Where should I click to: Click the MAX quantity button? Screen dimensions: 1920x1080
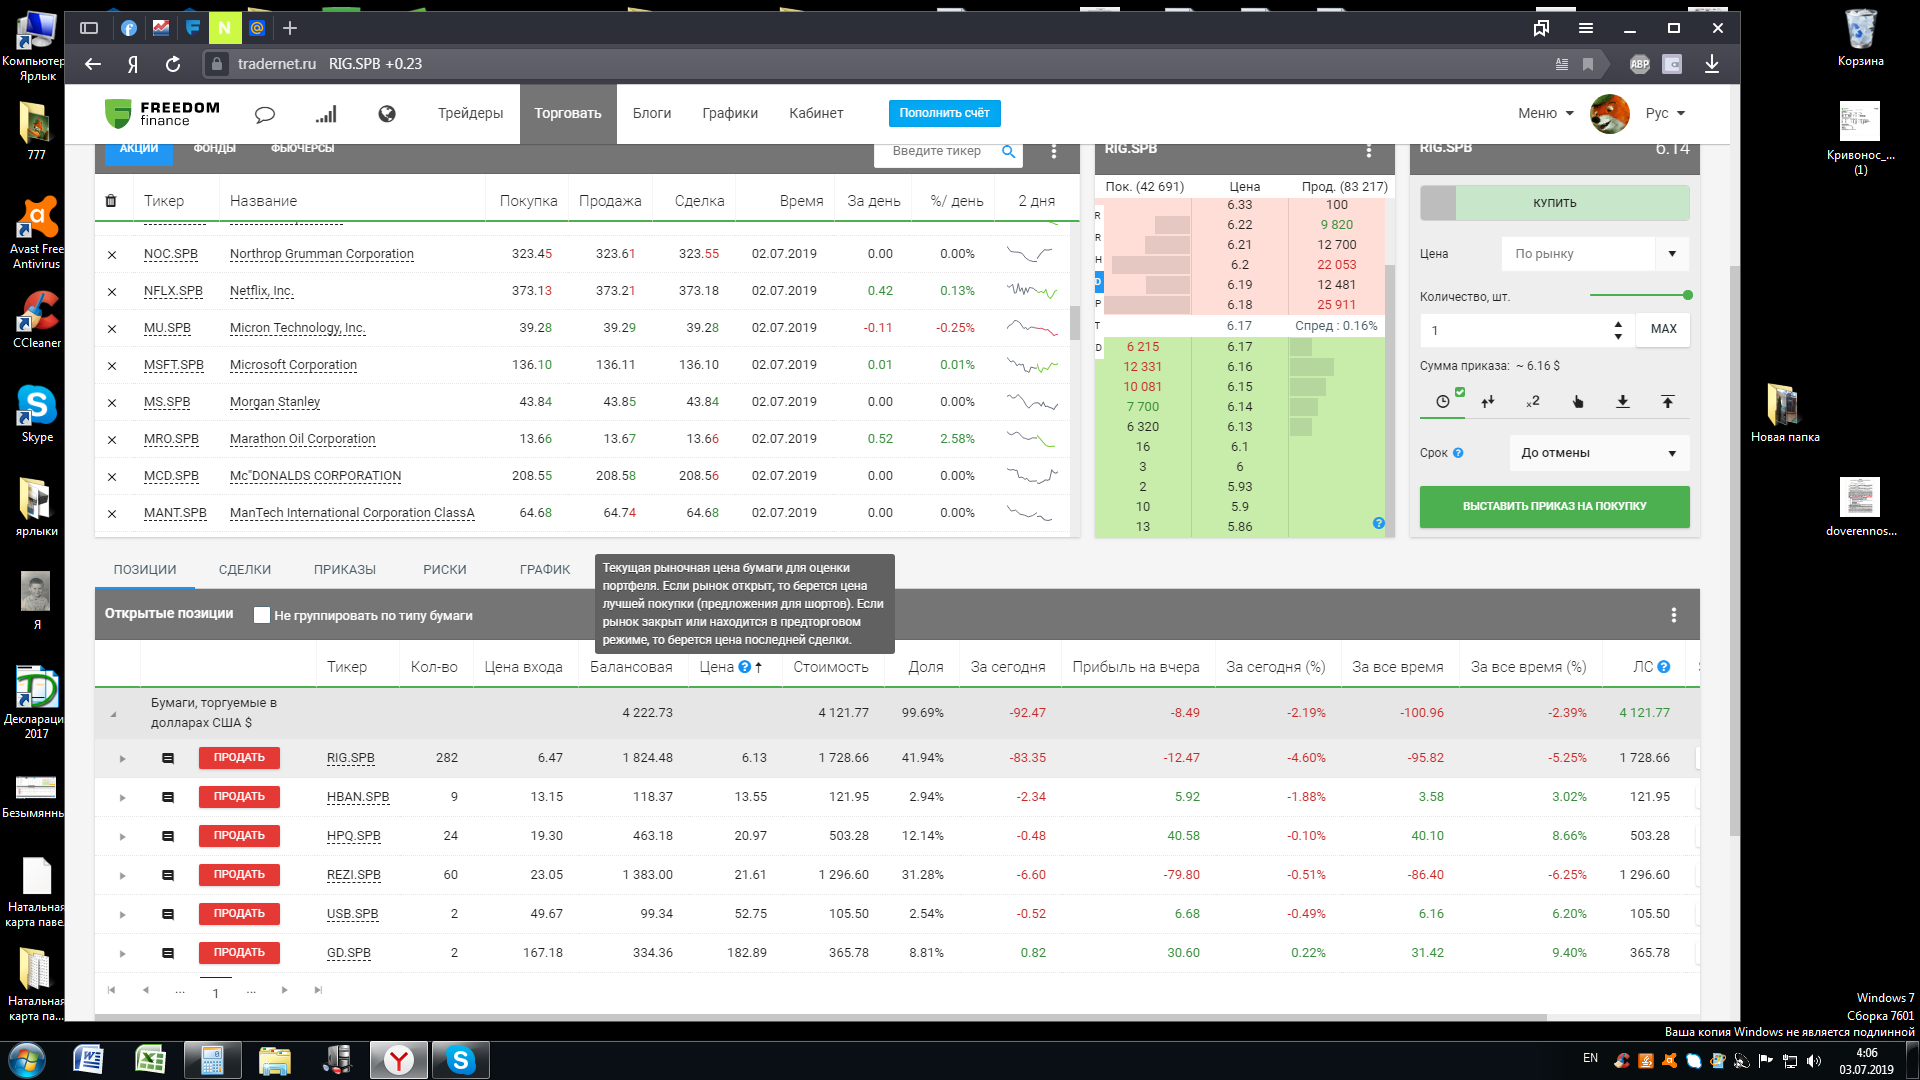click(x=1664, y=330)
